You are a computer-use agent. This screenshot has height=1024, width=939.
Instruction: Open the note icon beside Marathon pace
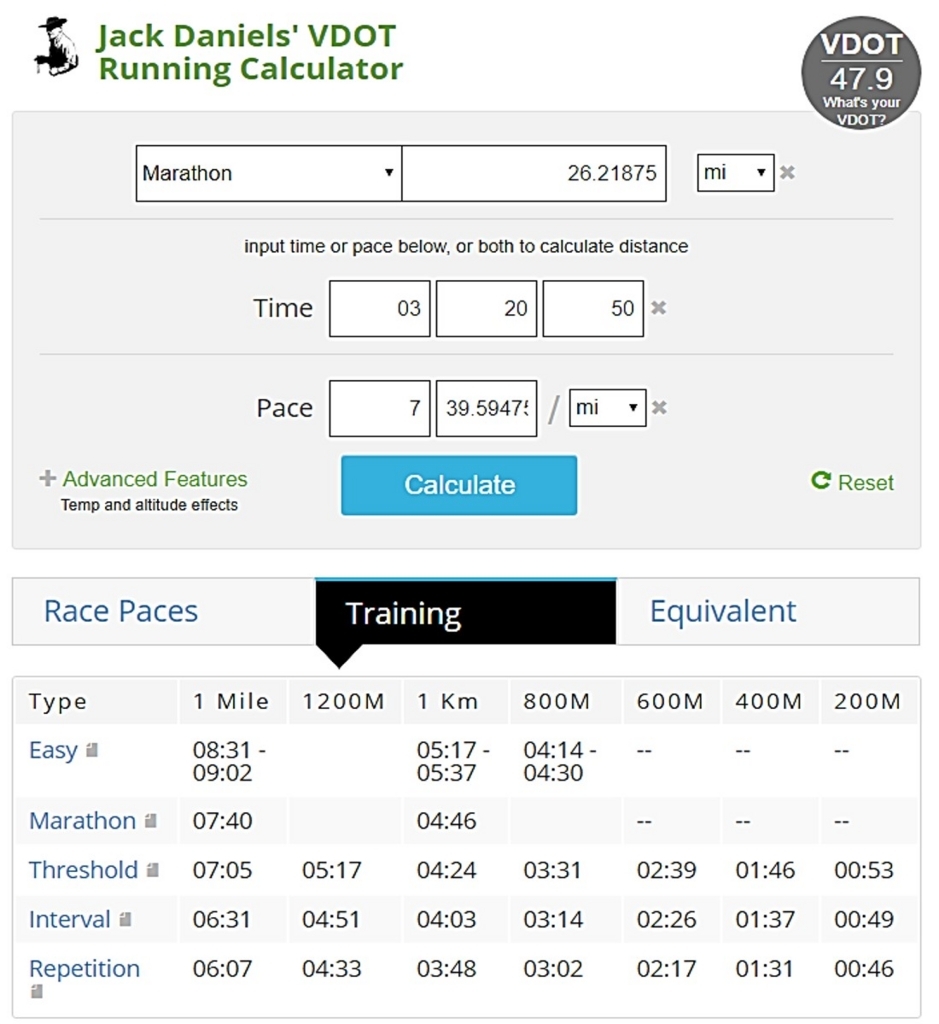point(151,820)
